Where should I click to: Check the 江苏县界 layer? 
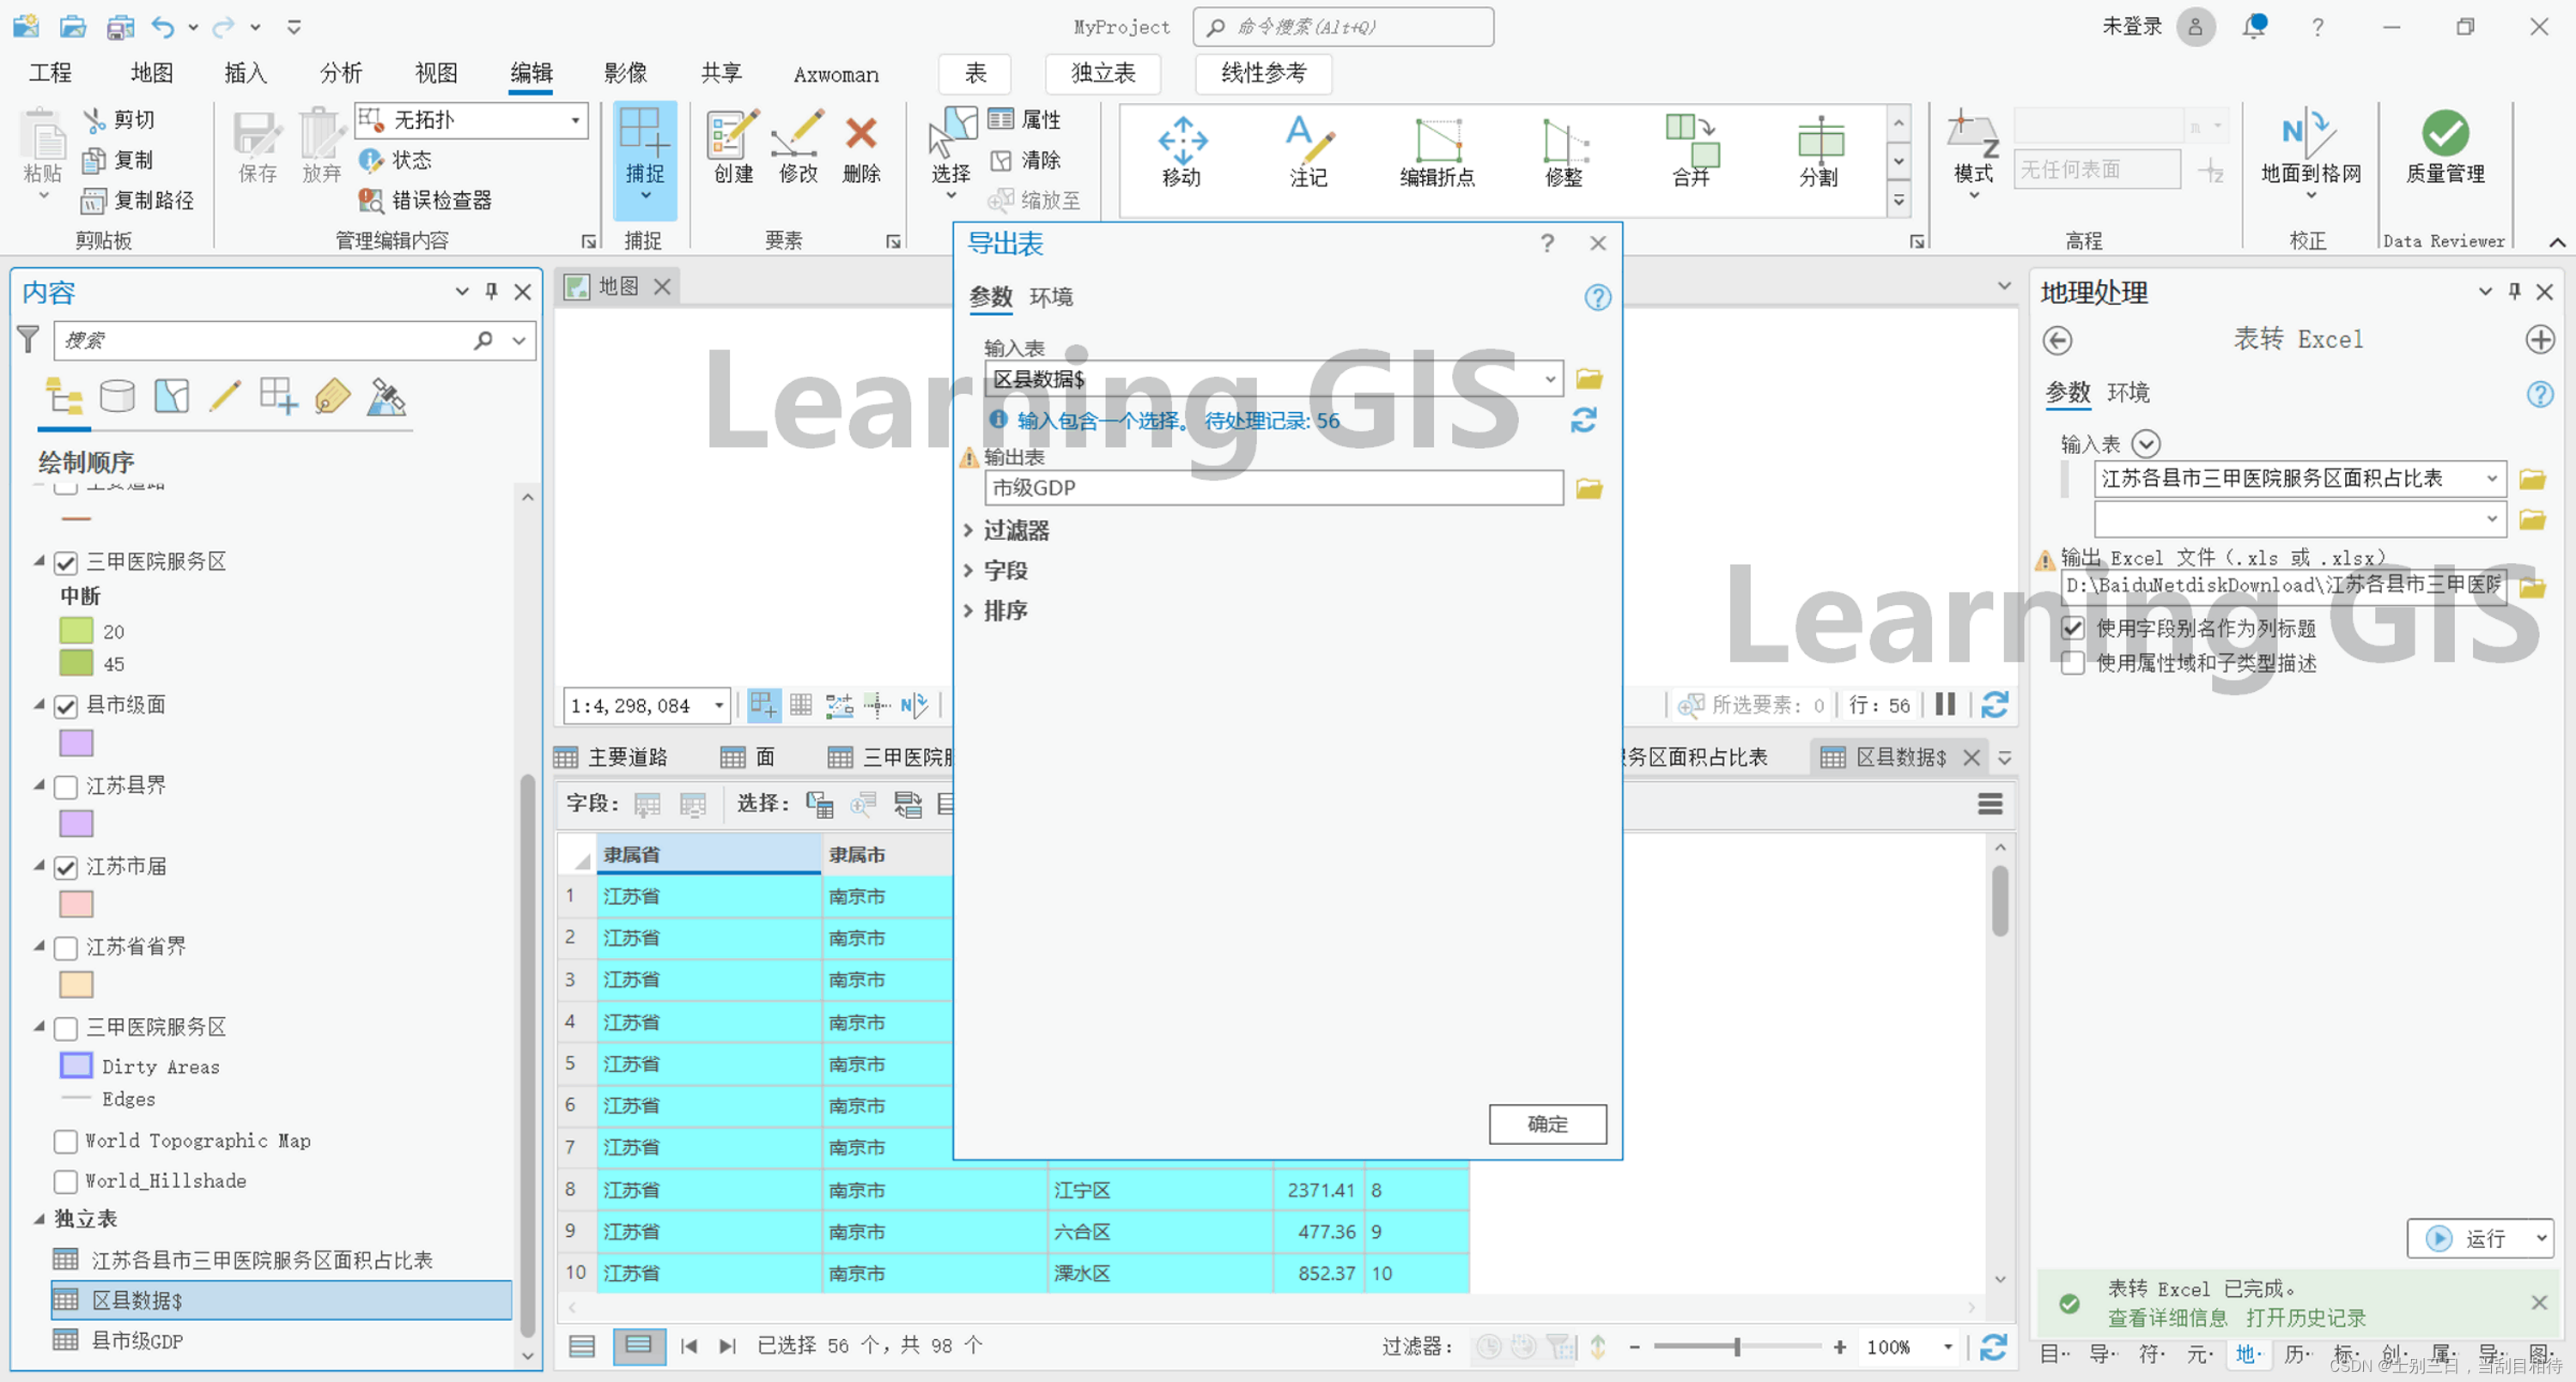[x=66, y=787]
